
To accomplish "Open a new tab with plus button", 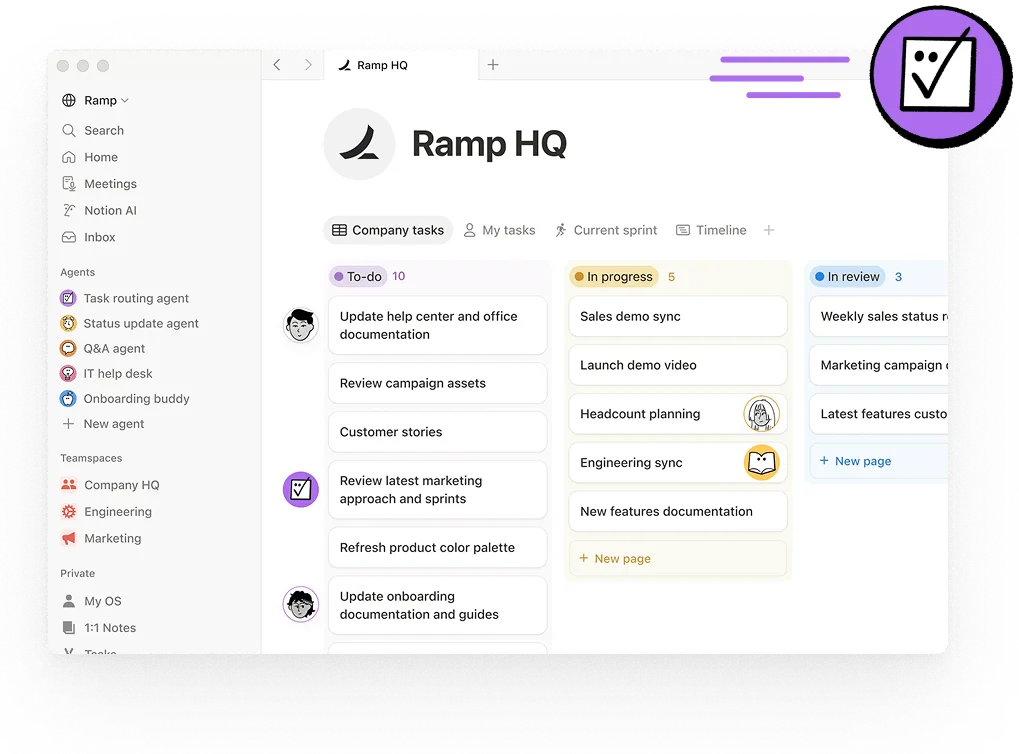I will point(493,64).
